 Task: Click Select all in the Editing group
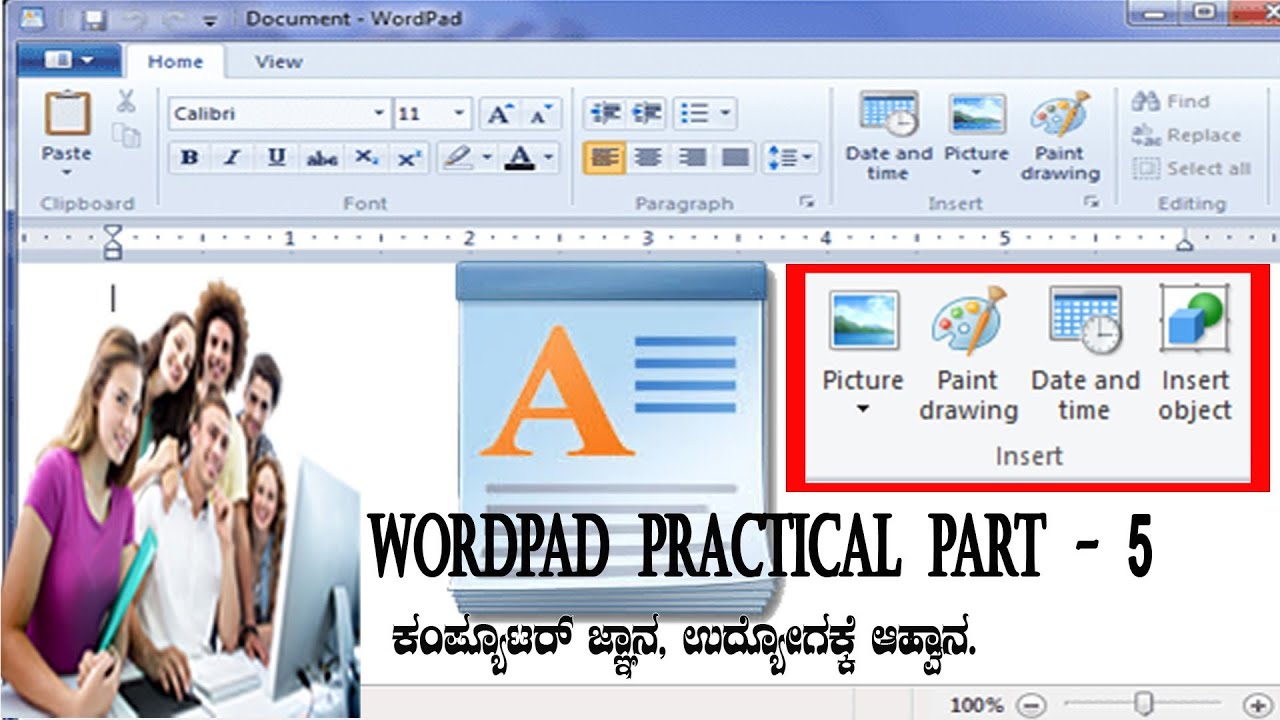coord(1192,169)
